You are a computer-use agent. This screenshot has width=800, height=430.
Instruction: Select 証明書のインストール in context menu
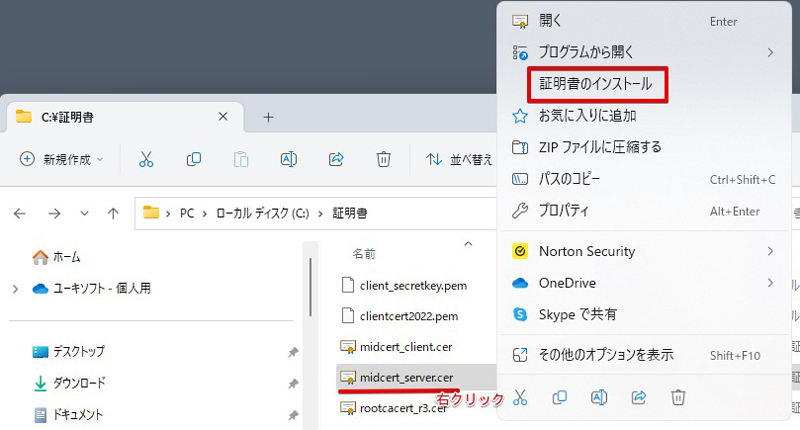(x=595, y=84)
